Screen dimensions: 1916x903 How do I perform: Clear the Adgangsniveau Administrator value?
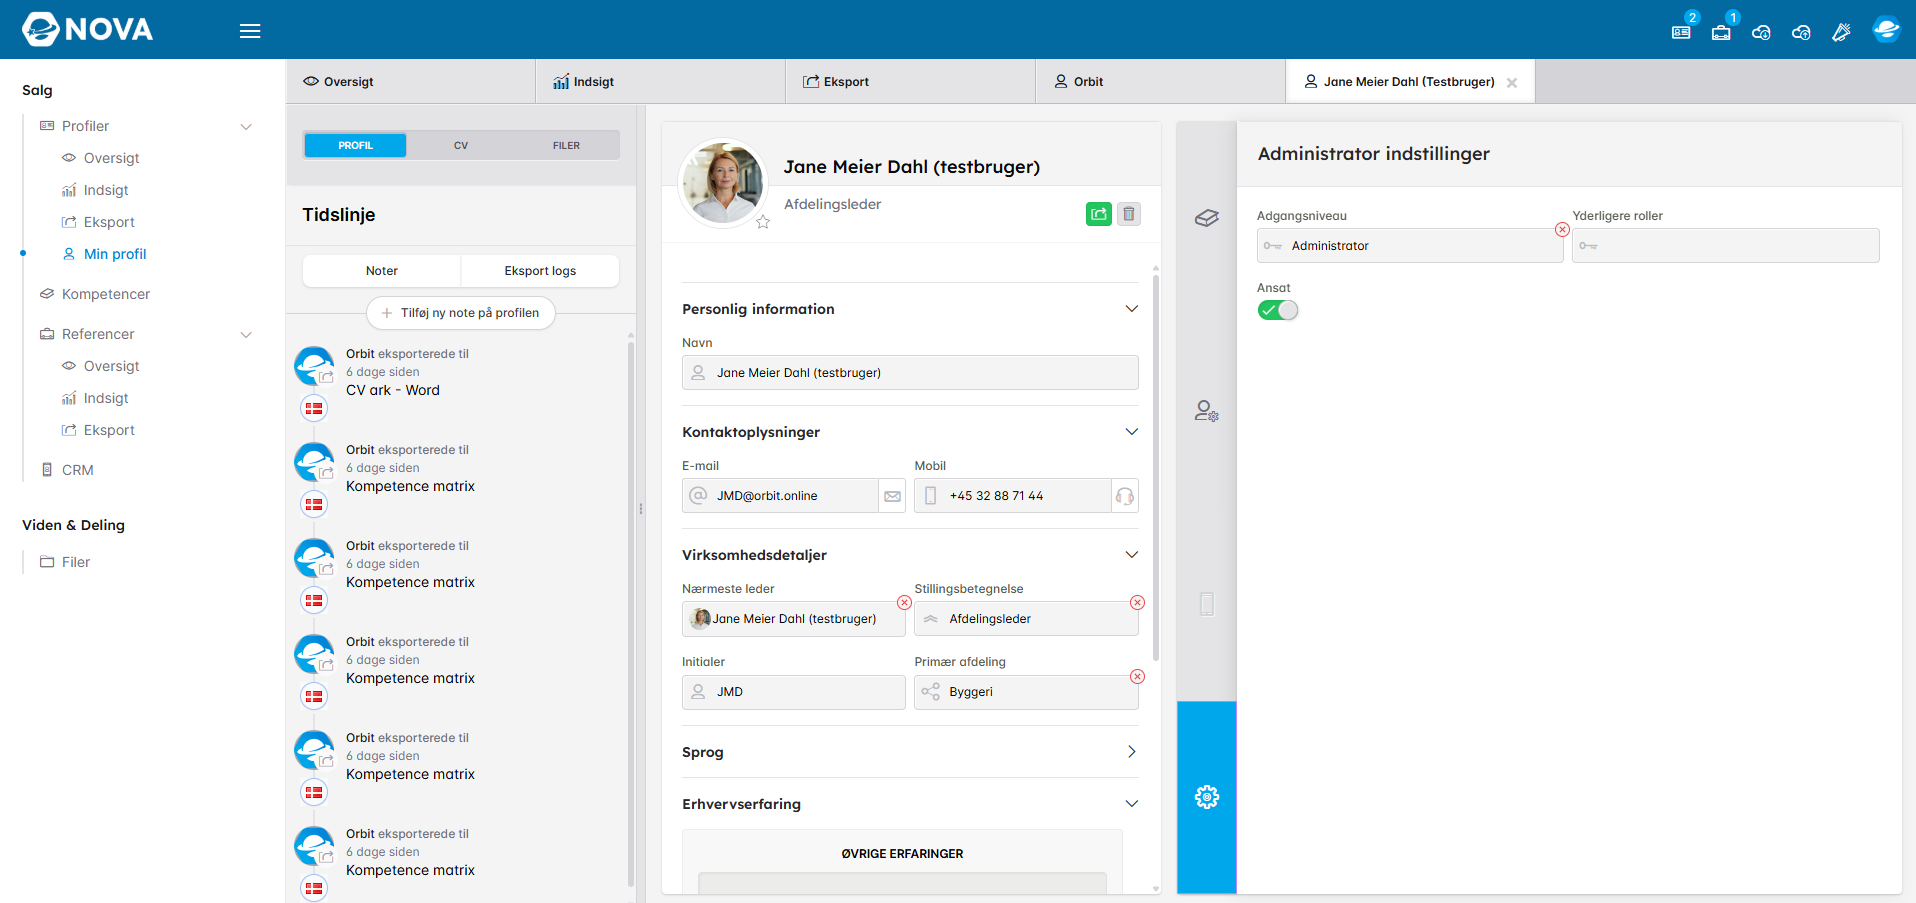point(1562,230)
